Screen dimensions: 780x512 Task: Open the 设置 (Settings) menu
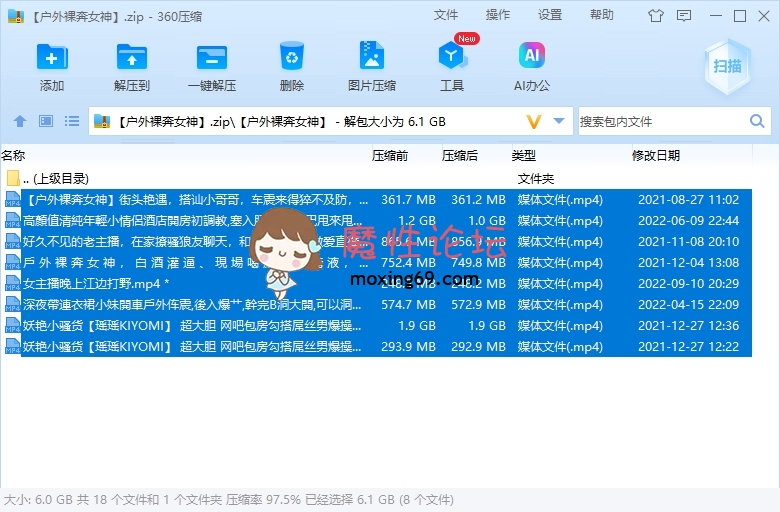[x=550, y=15]
